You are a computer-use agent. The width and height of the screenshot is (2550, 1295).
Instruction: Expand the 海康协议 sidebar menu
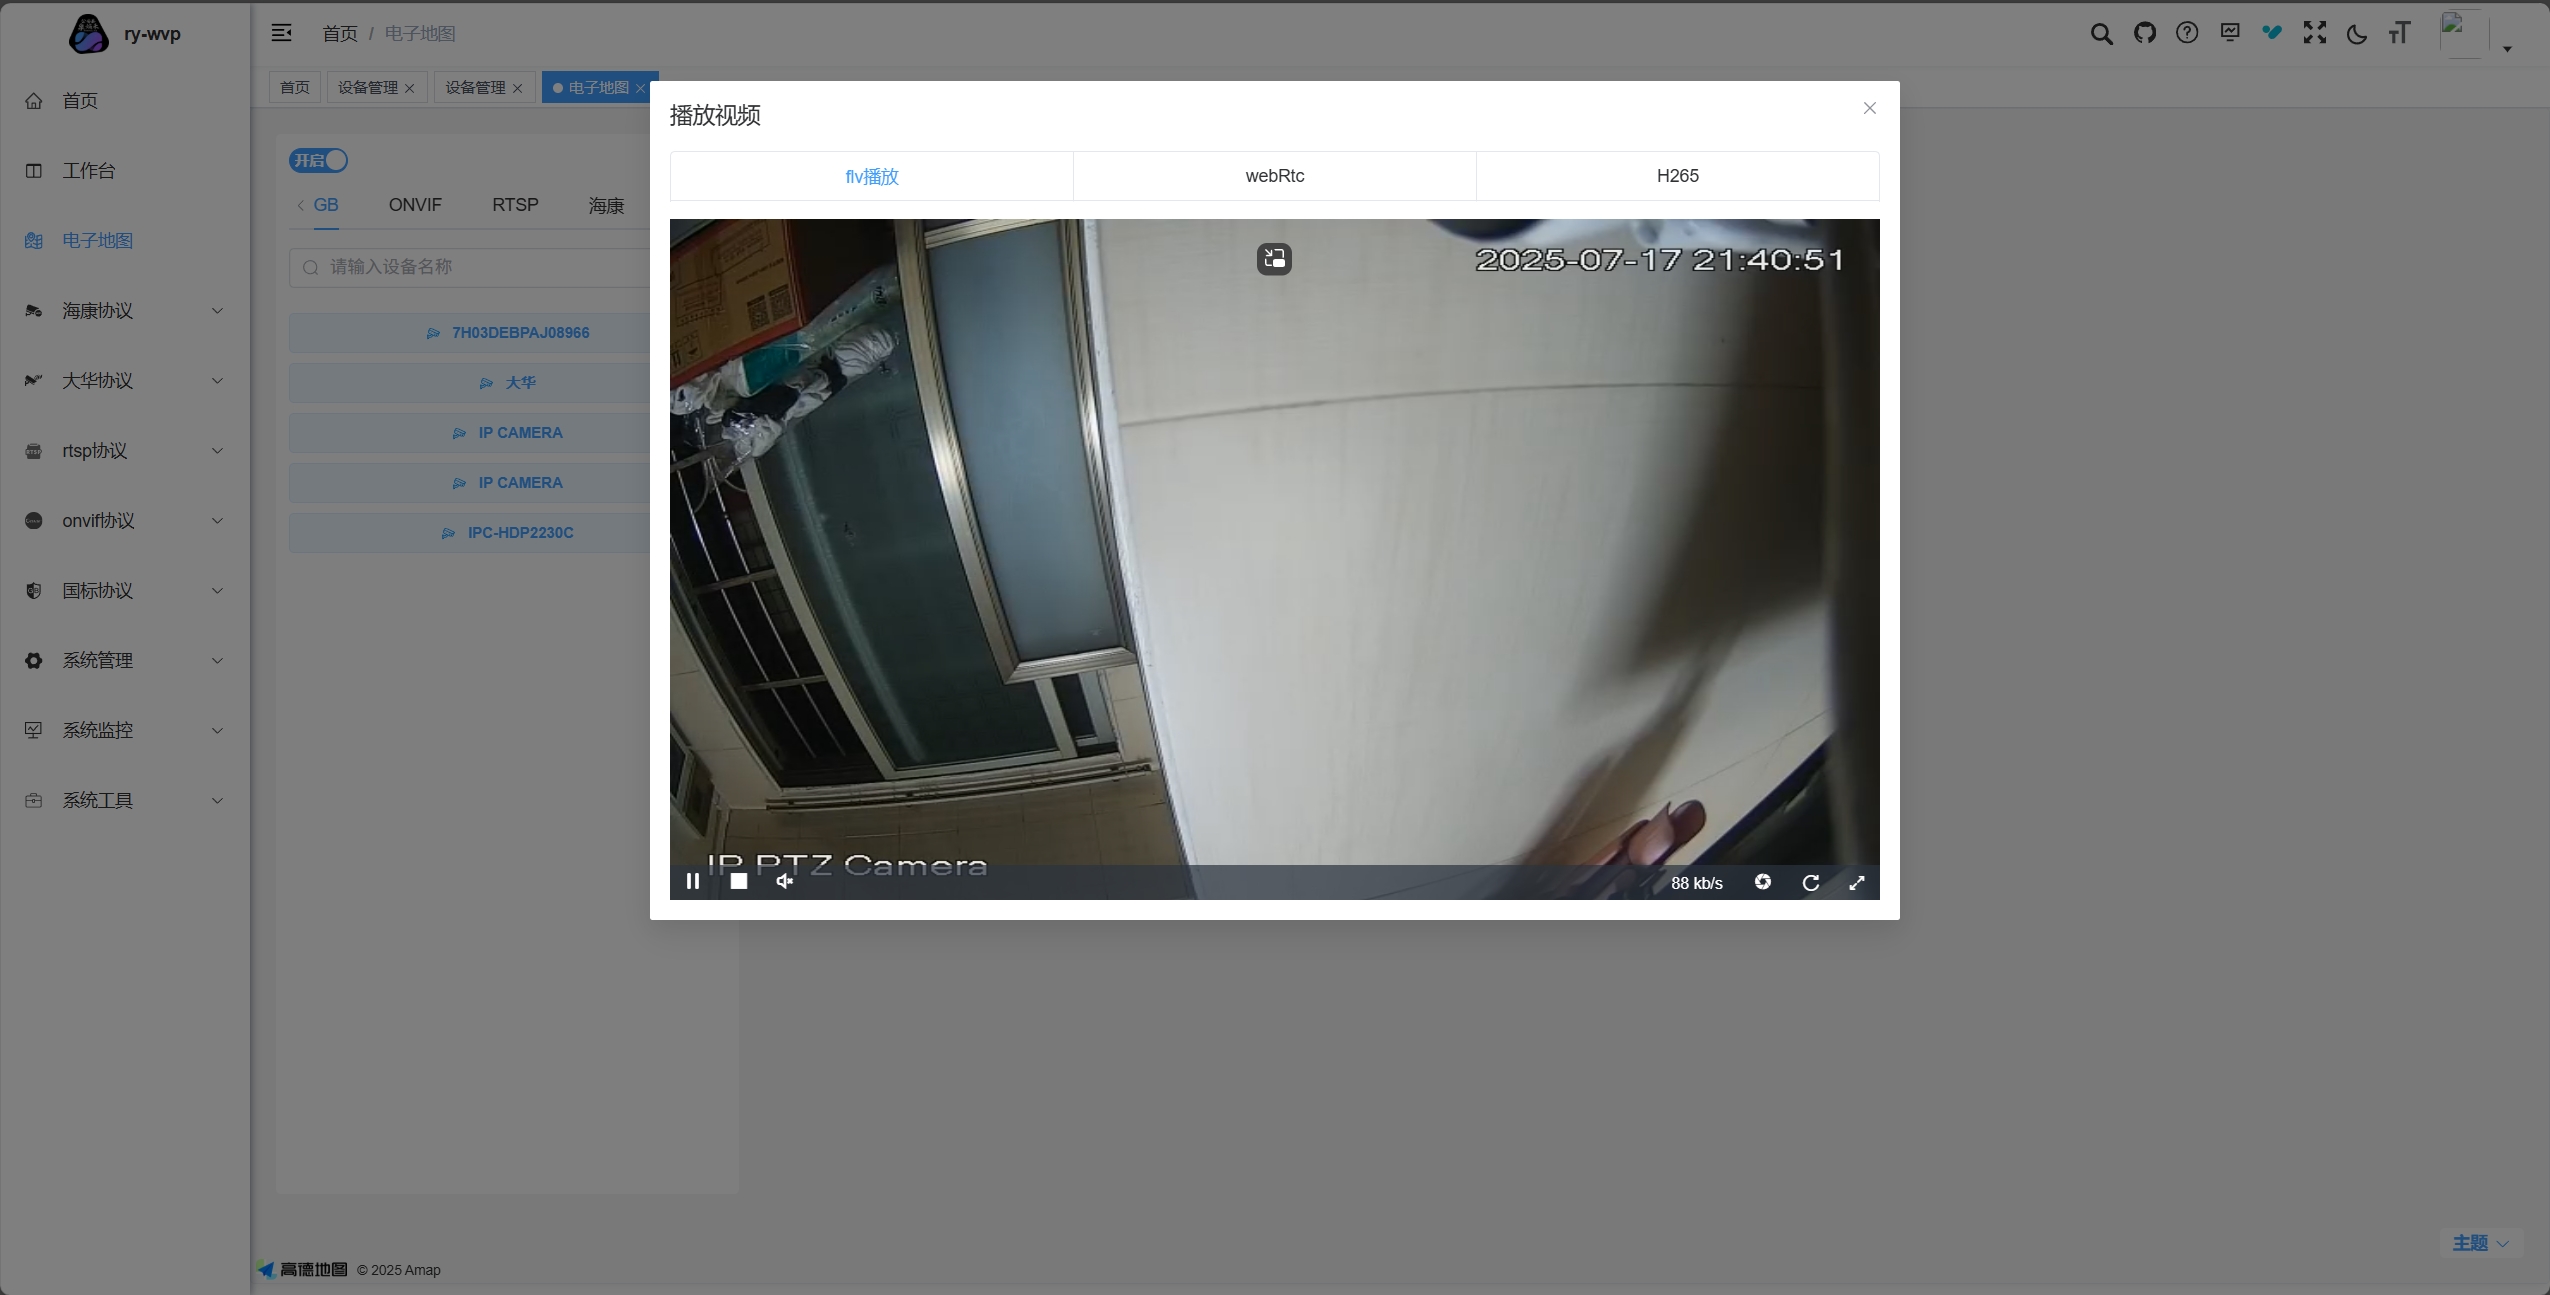[124, 311]
